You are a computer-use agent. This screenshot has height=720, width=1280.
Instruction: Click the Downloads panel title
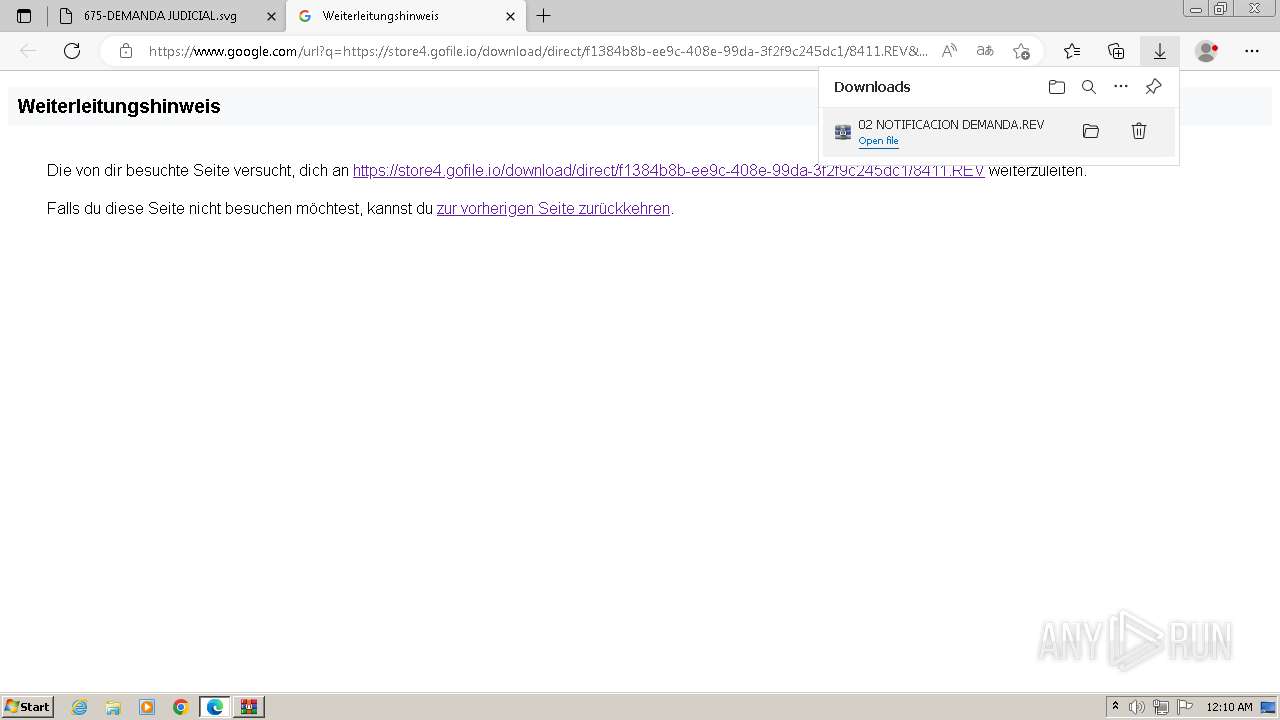coord(872,87)
